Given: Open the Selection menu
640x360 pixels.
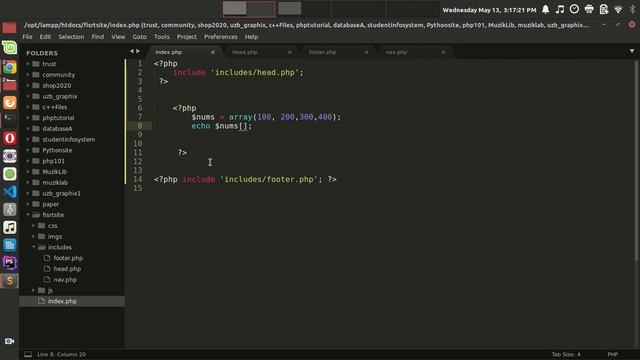Looking at the screenshot, I should (x=71, y=37).
